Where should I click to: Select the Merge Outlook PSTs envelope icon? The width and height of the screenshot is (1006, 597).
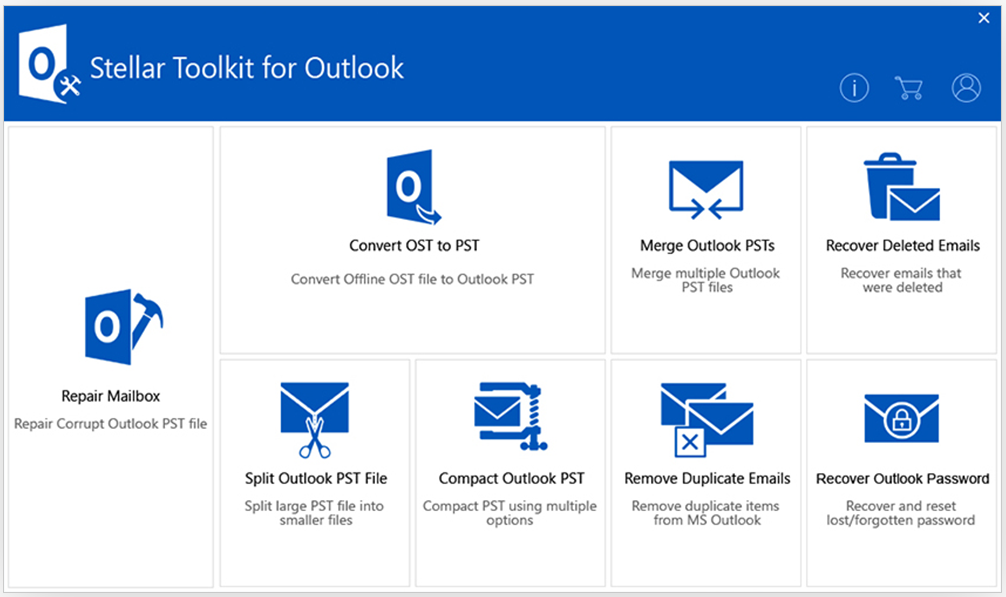tap(706, 189)
